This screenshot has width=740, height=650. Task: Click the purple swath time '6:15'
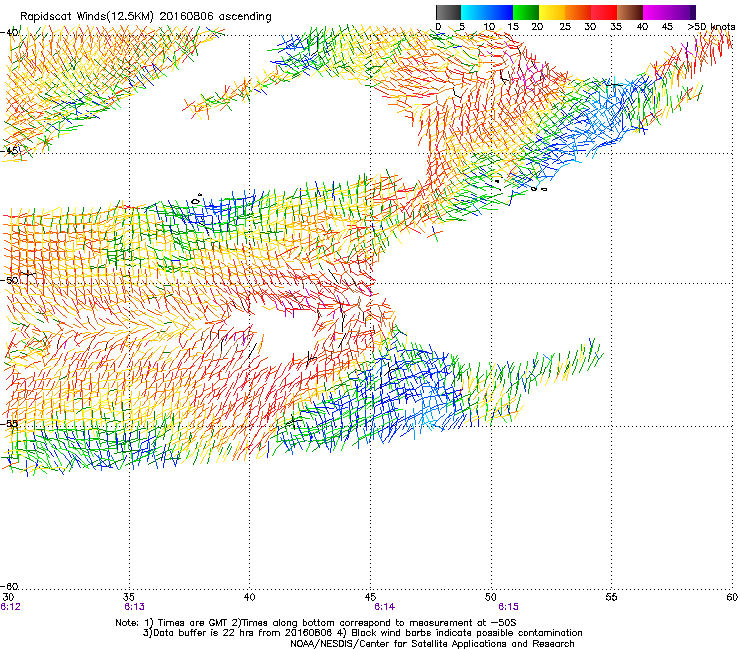tap(508, 607)
